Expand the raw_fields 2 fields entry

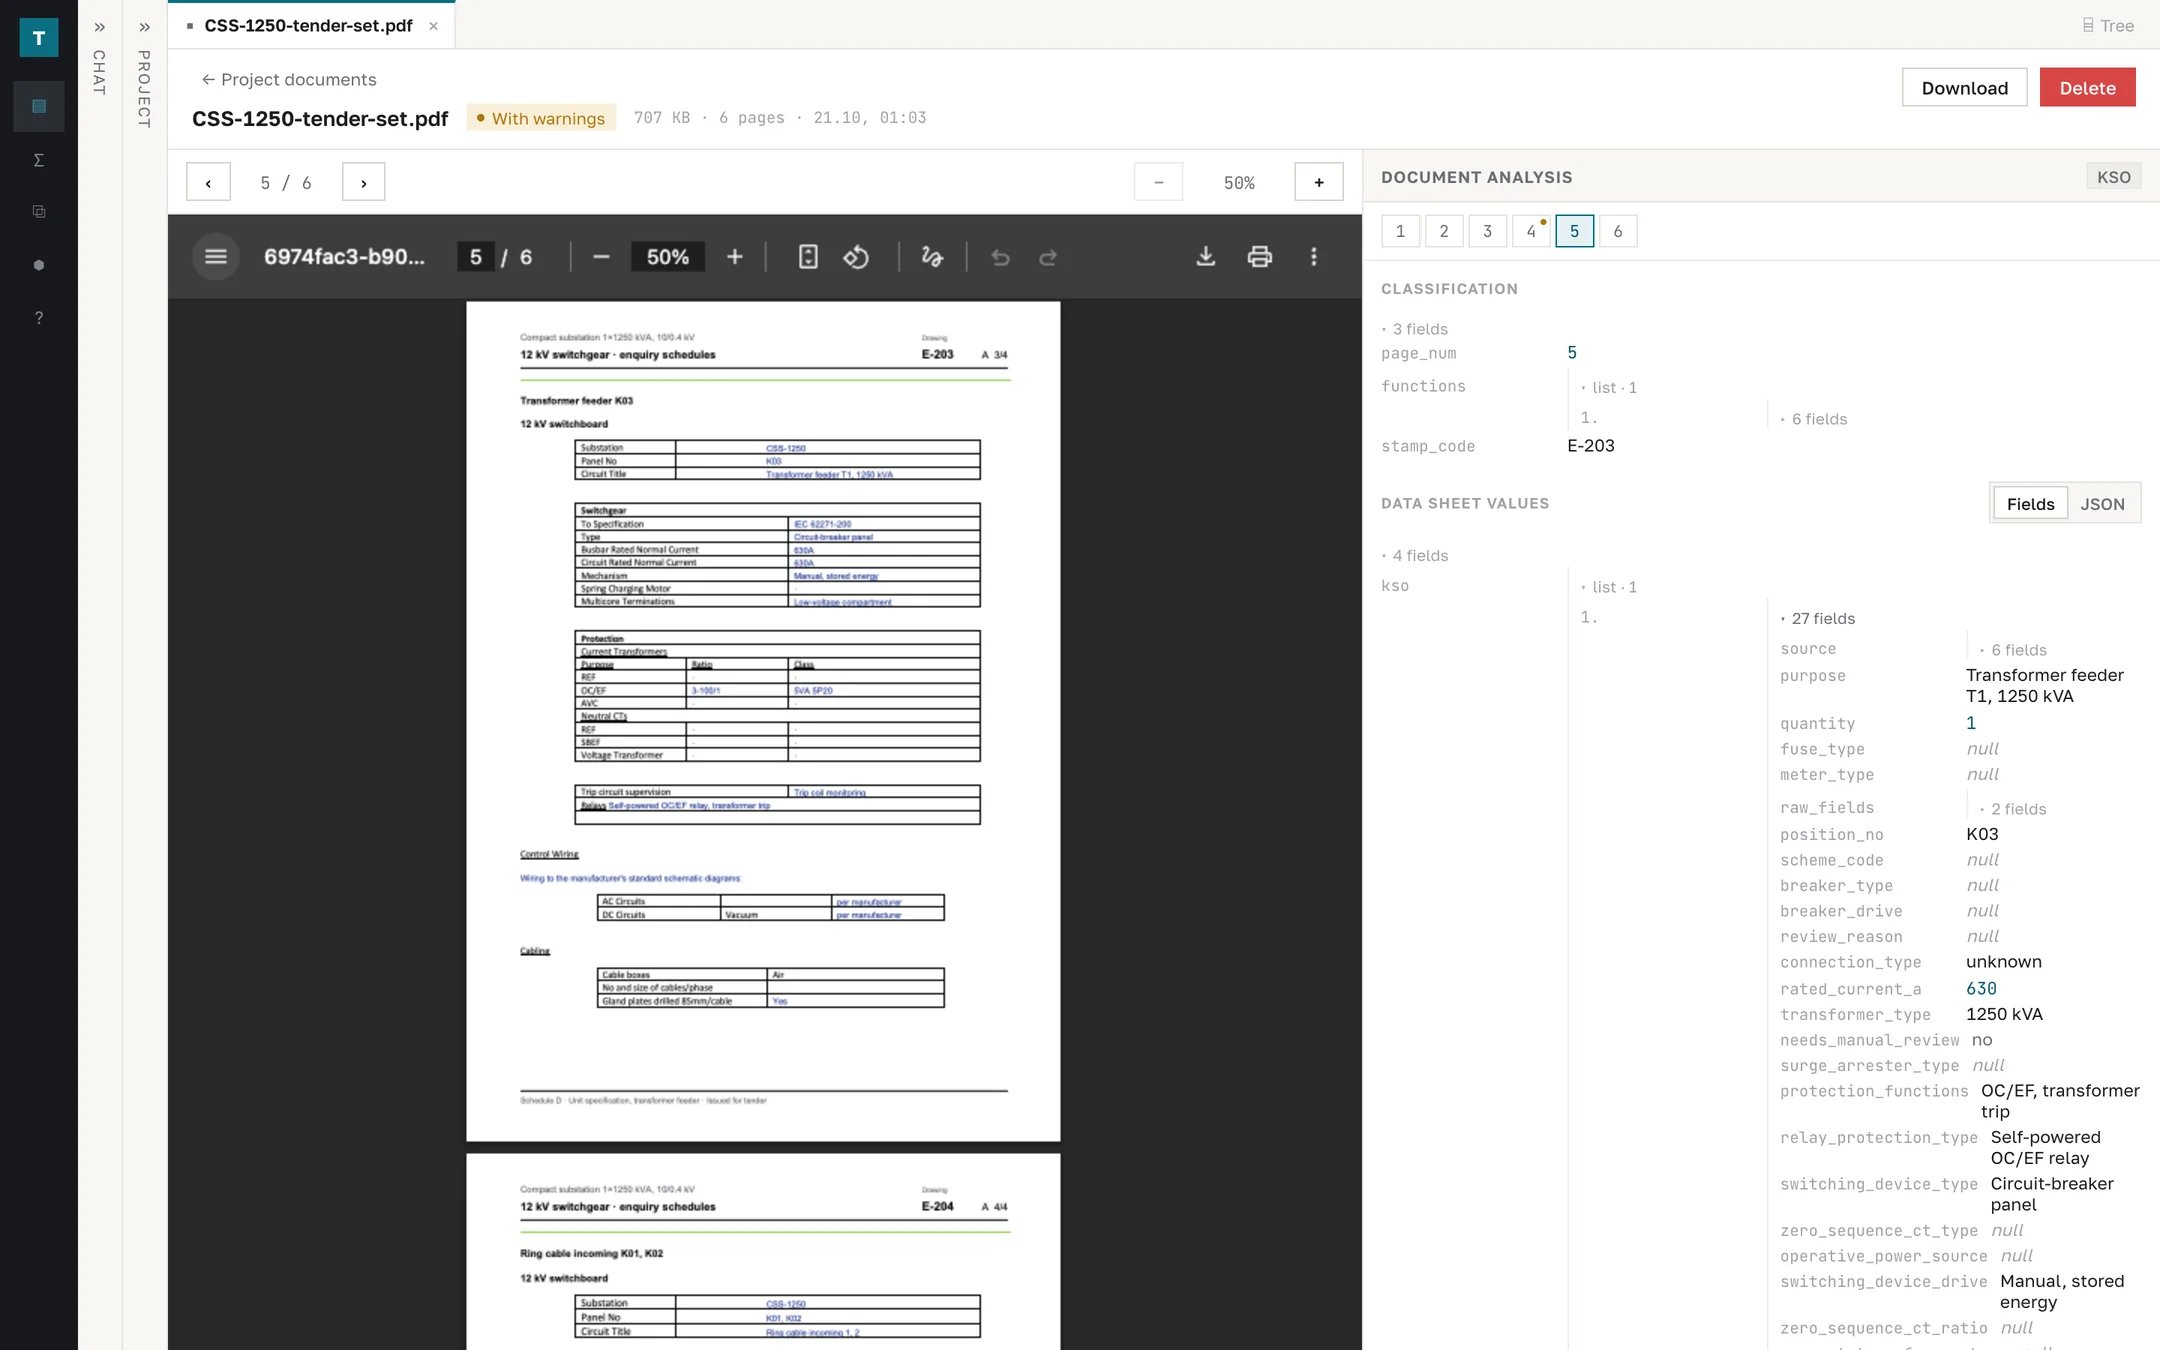[2014, 809]
